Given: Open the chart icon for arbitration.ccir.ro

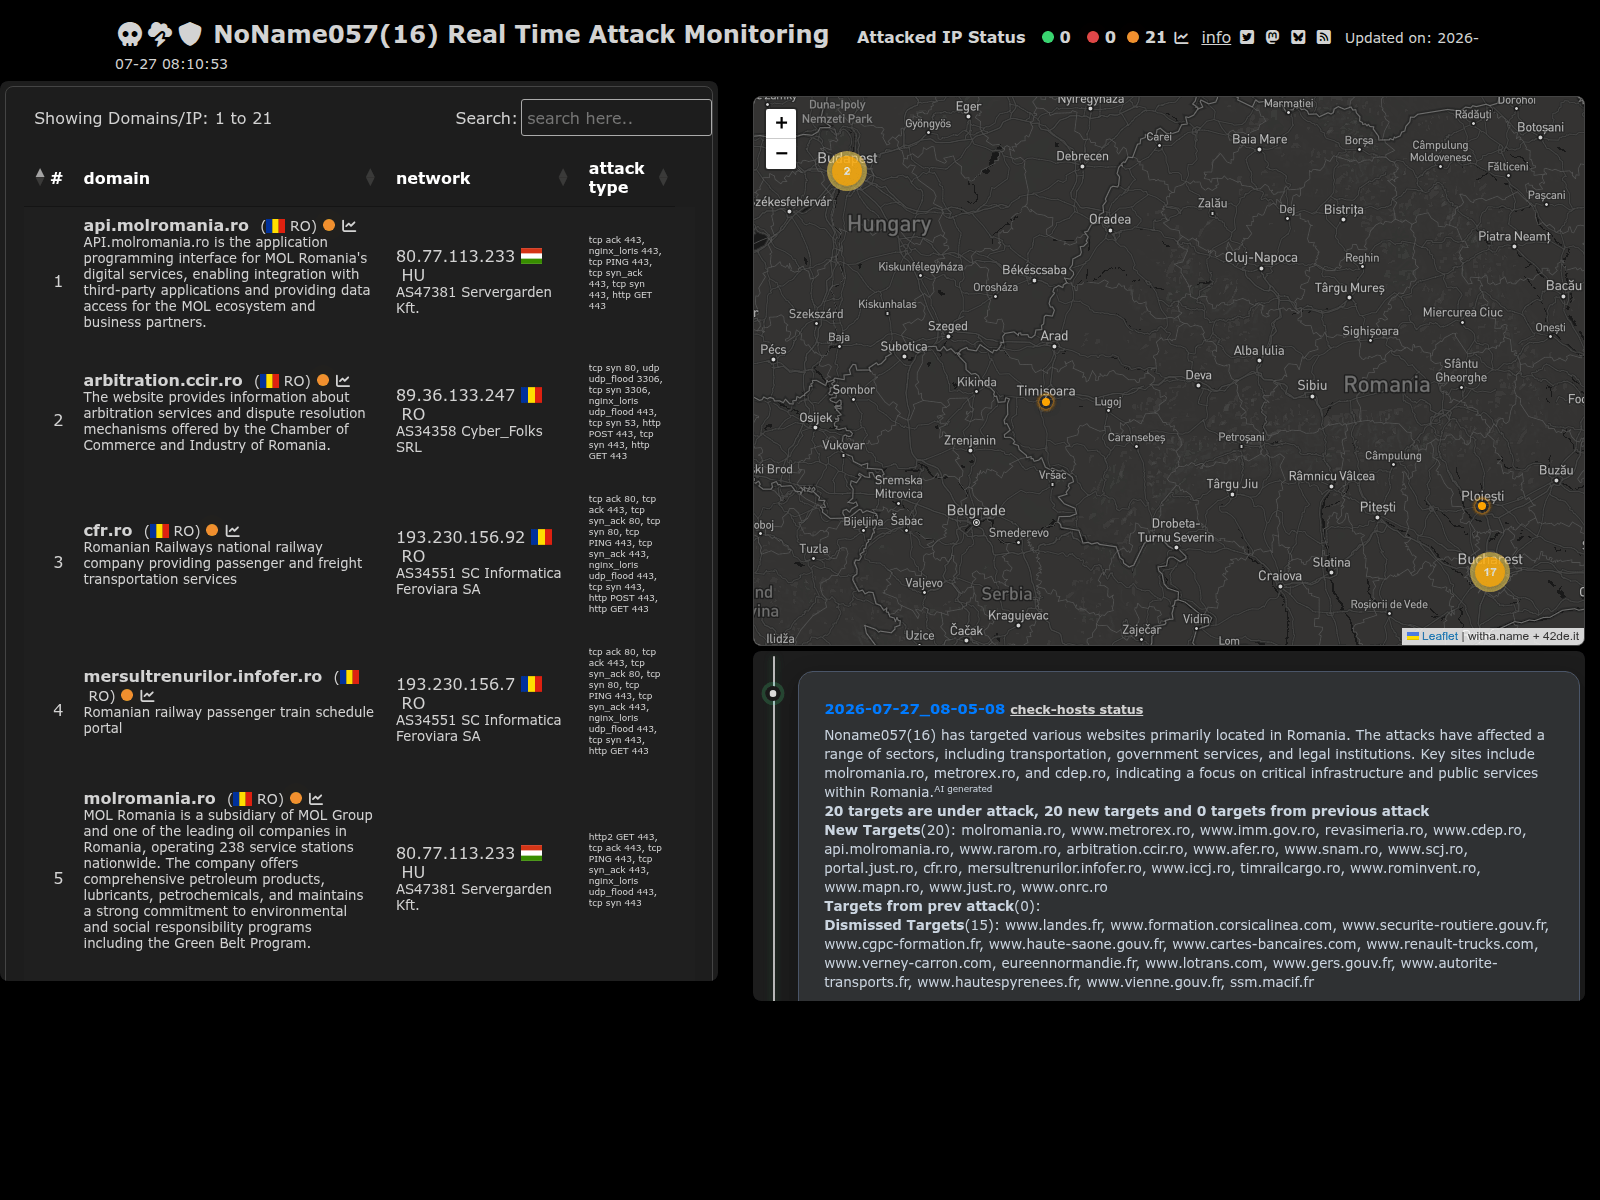Looking at the screenshot, I should coord(343,381).
